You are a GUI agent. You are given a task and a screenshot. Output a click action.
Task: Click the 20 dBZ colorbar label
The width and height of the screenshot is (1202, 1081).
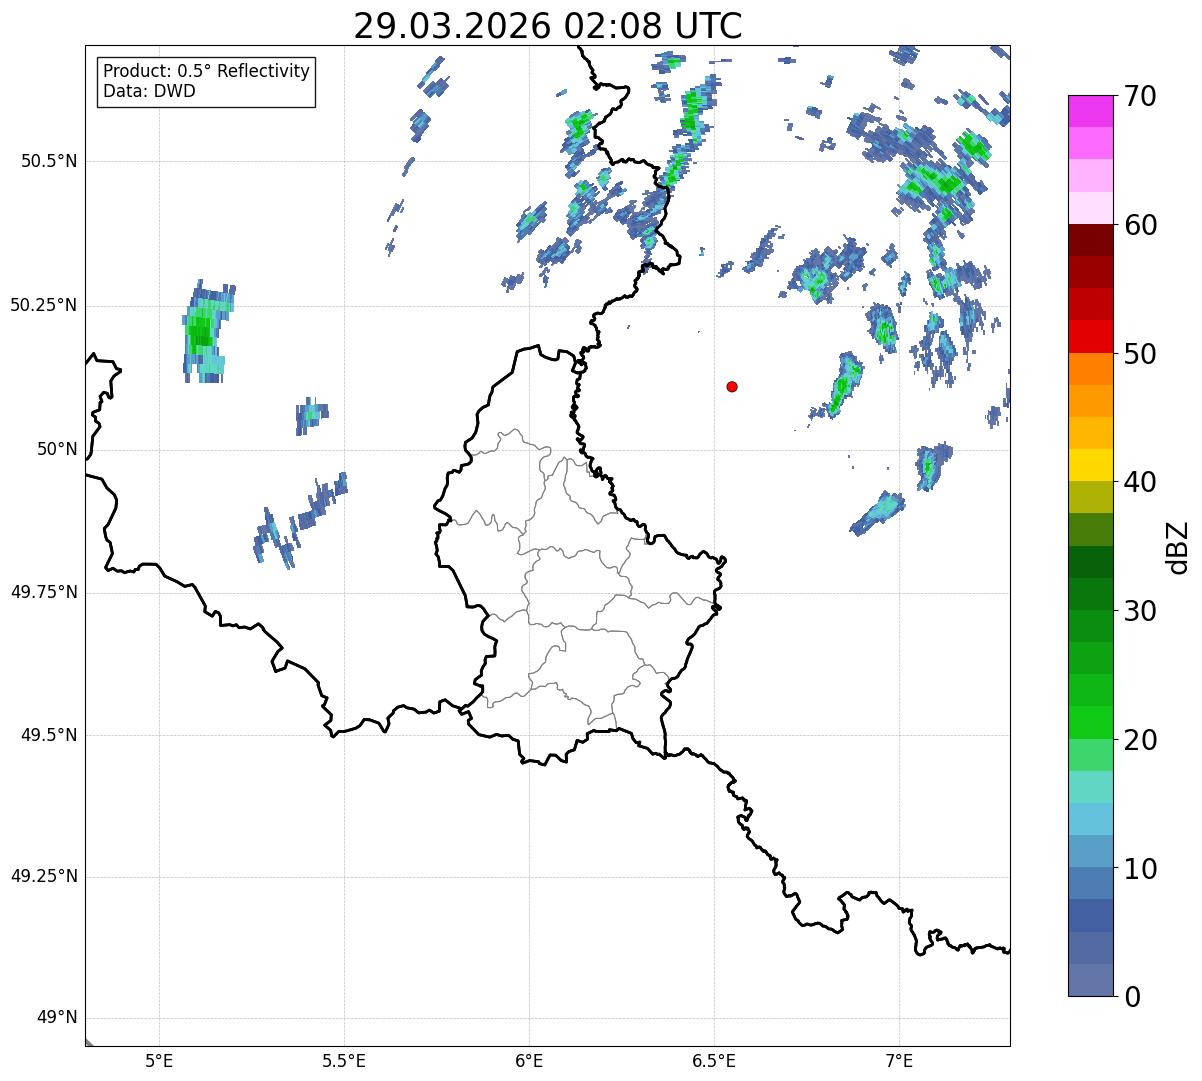click(x=1140, y=740)
